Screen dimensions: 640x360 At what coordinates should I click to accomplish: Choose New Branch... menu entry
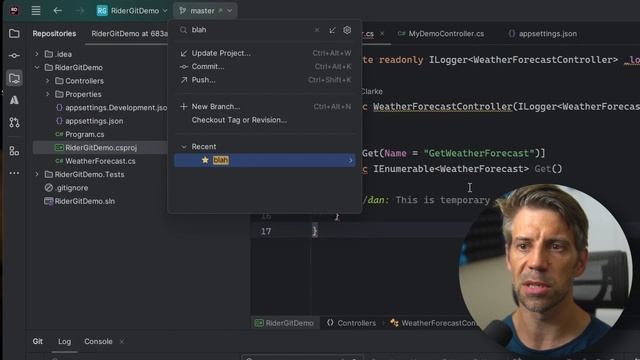click(x=264, y=107)
